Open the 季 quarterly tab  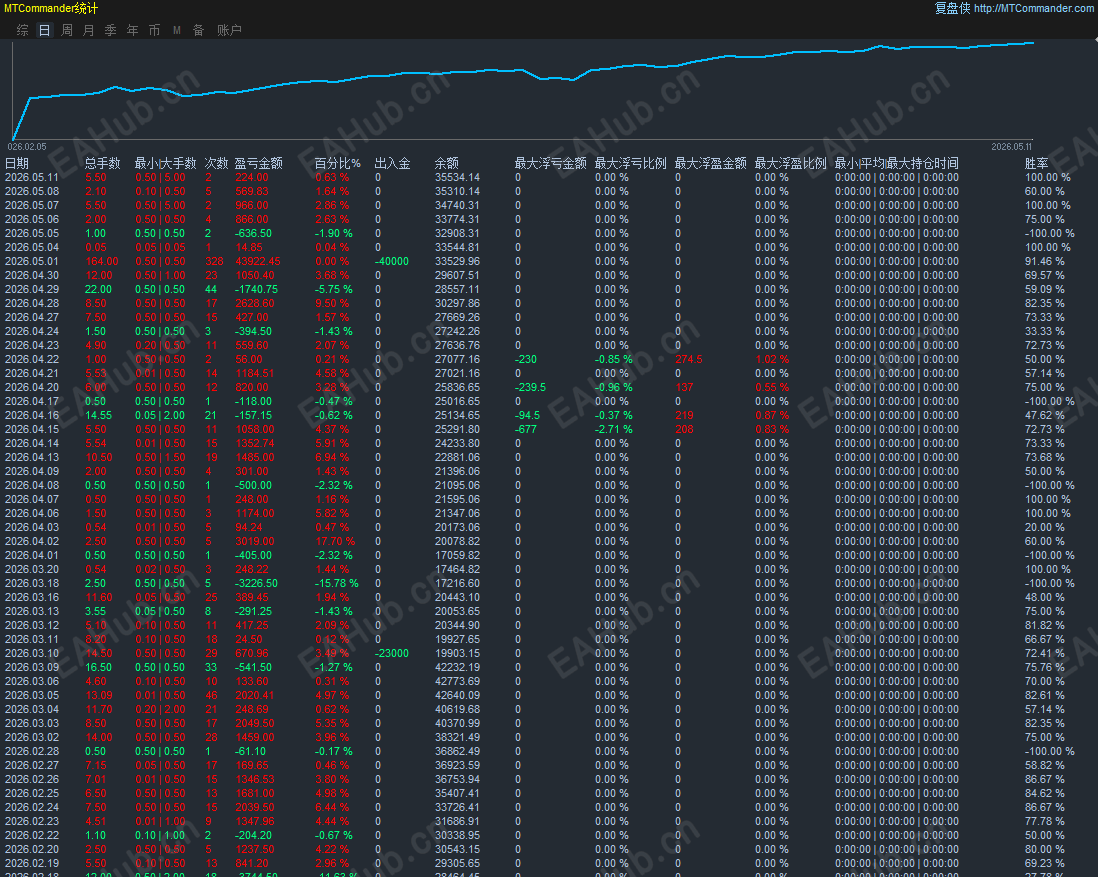111,30
